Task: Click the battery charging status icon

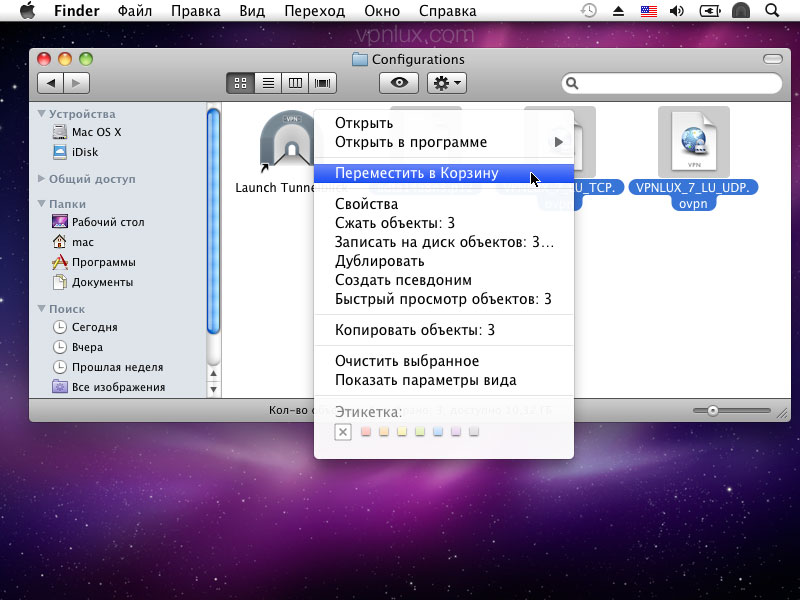Action: pyautogui.click(x=710, y=11)
